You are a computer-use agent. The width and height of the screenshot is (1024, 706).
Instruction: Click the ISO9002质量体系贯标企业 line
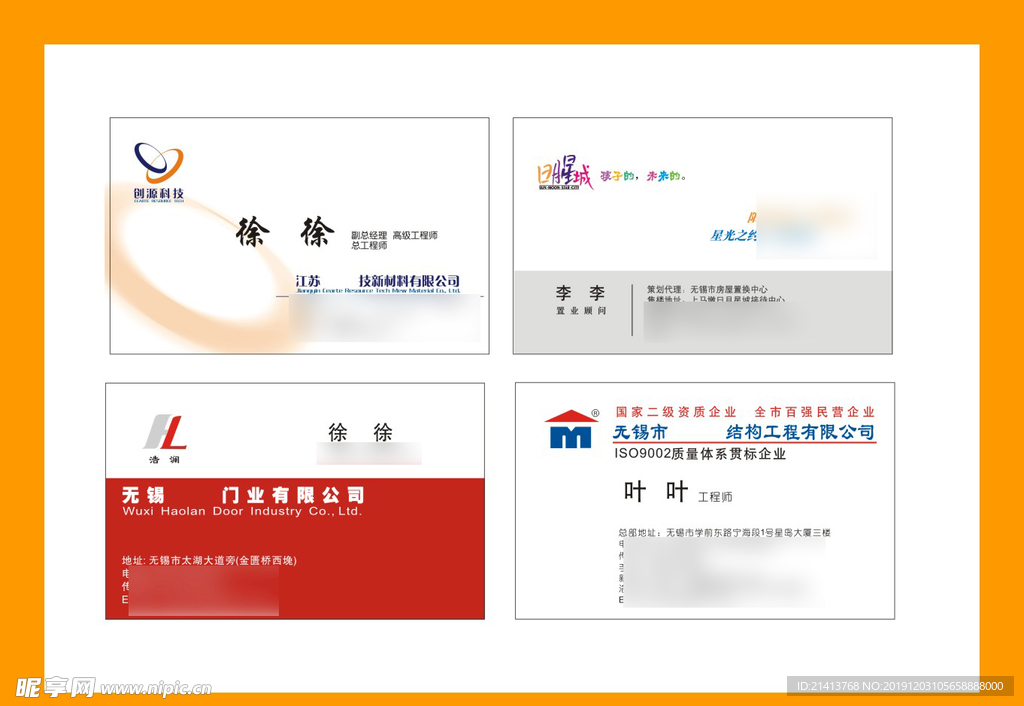700,453
